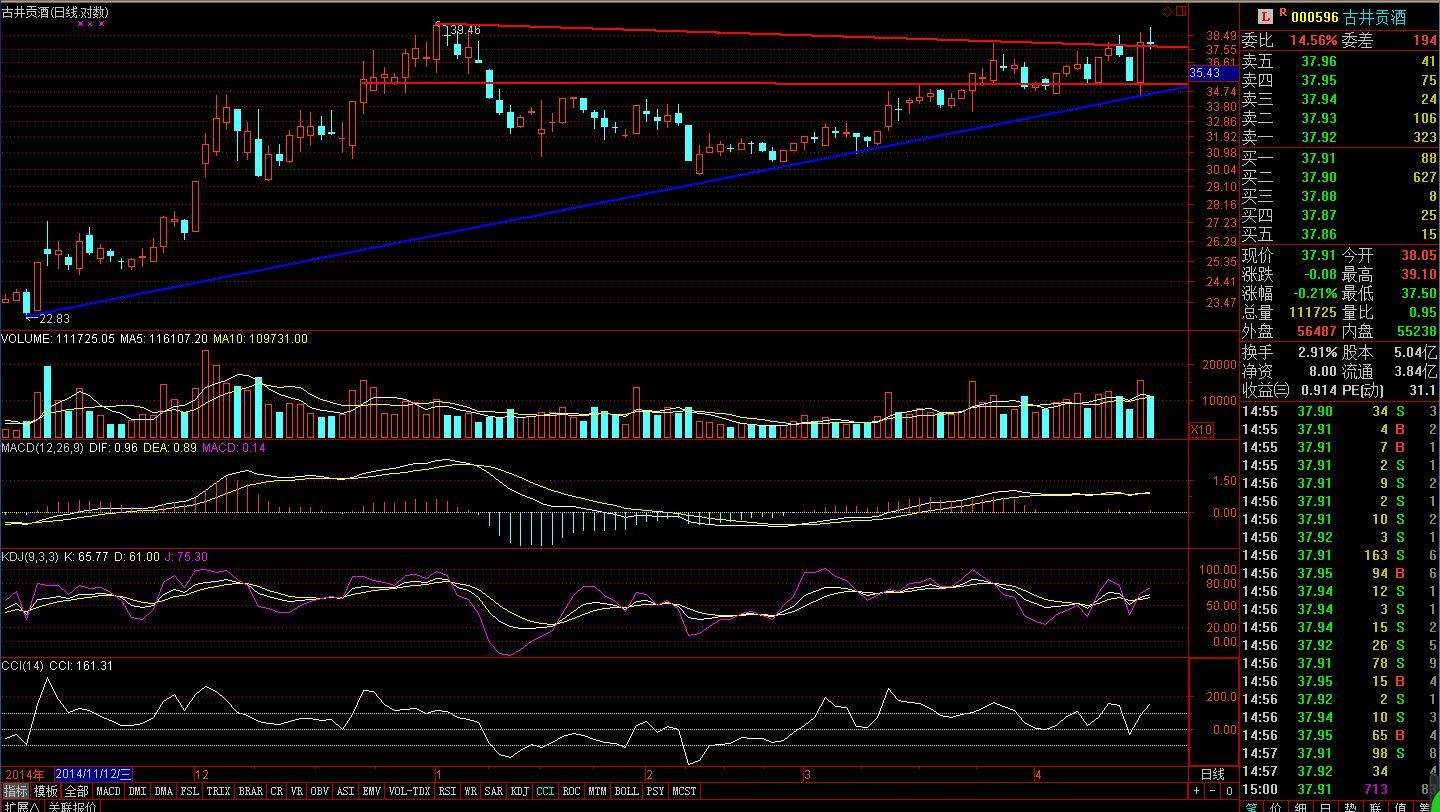Click the chart title 古井贡酒(日线,对数)
This screenshot has width=1440, height=812.
55,12
